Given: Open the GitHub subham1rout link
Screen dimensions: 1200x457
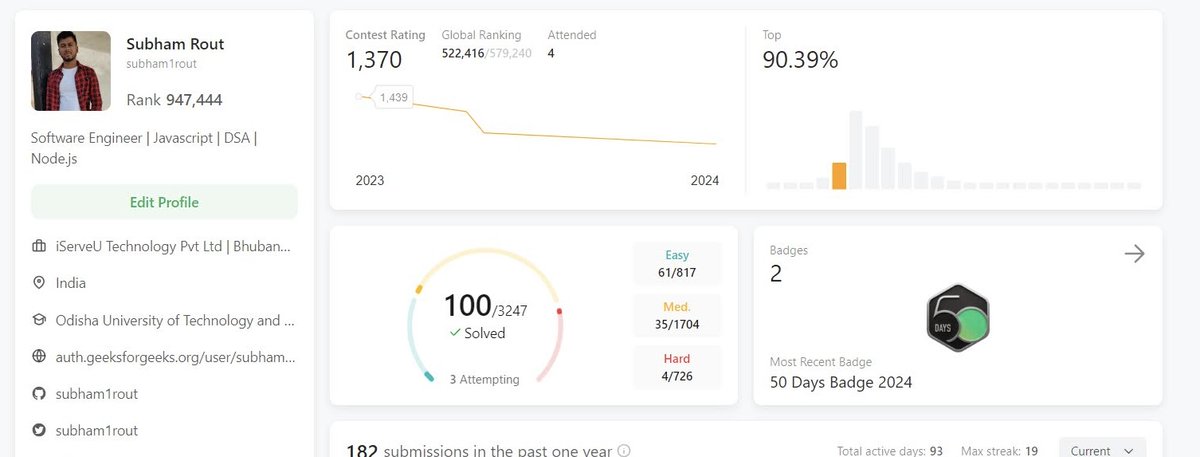Looking at the screenshot, I should [x=97, y=393].
